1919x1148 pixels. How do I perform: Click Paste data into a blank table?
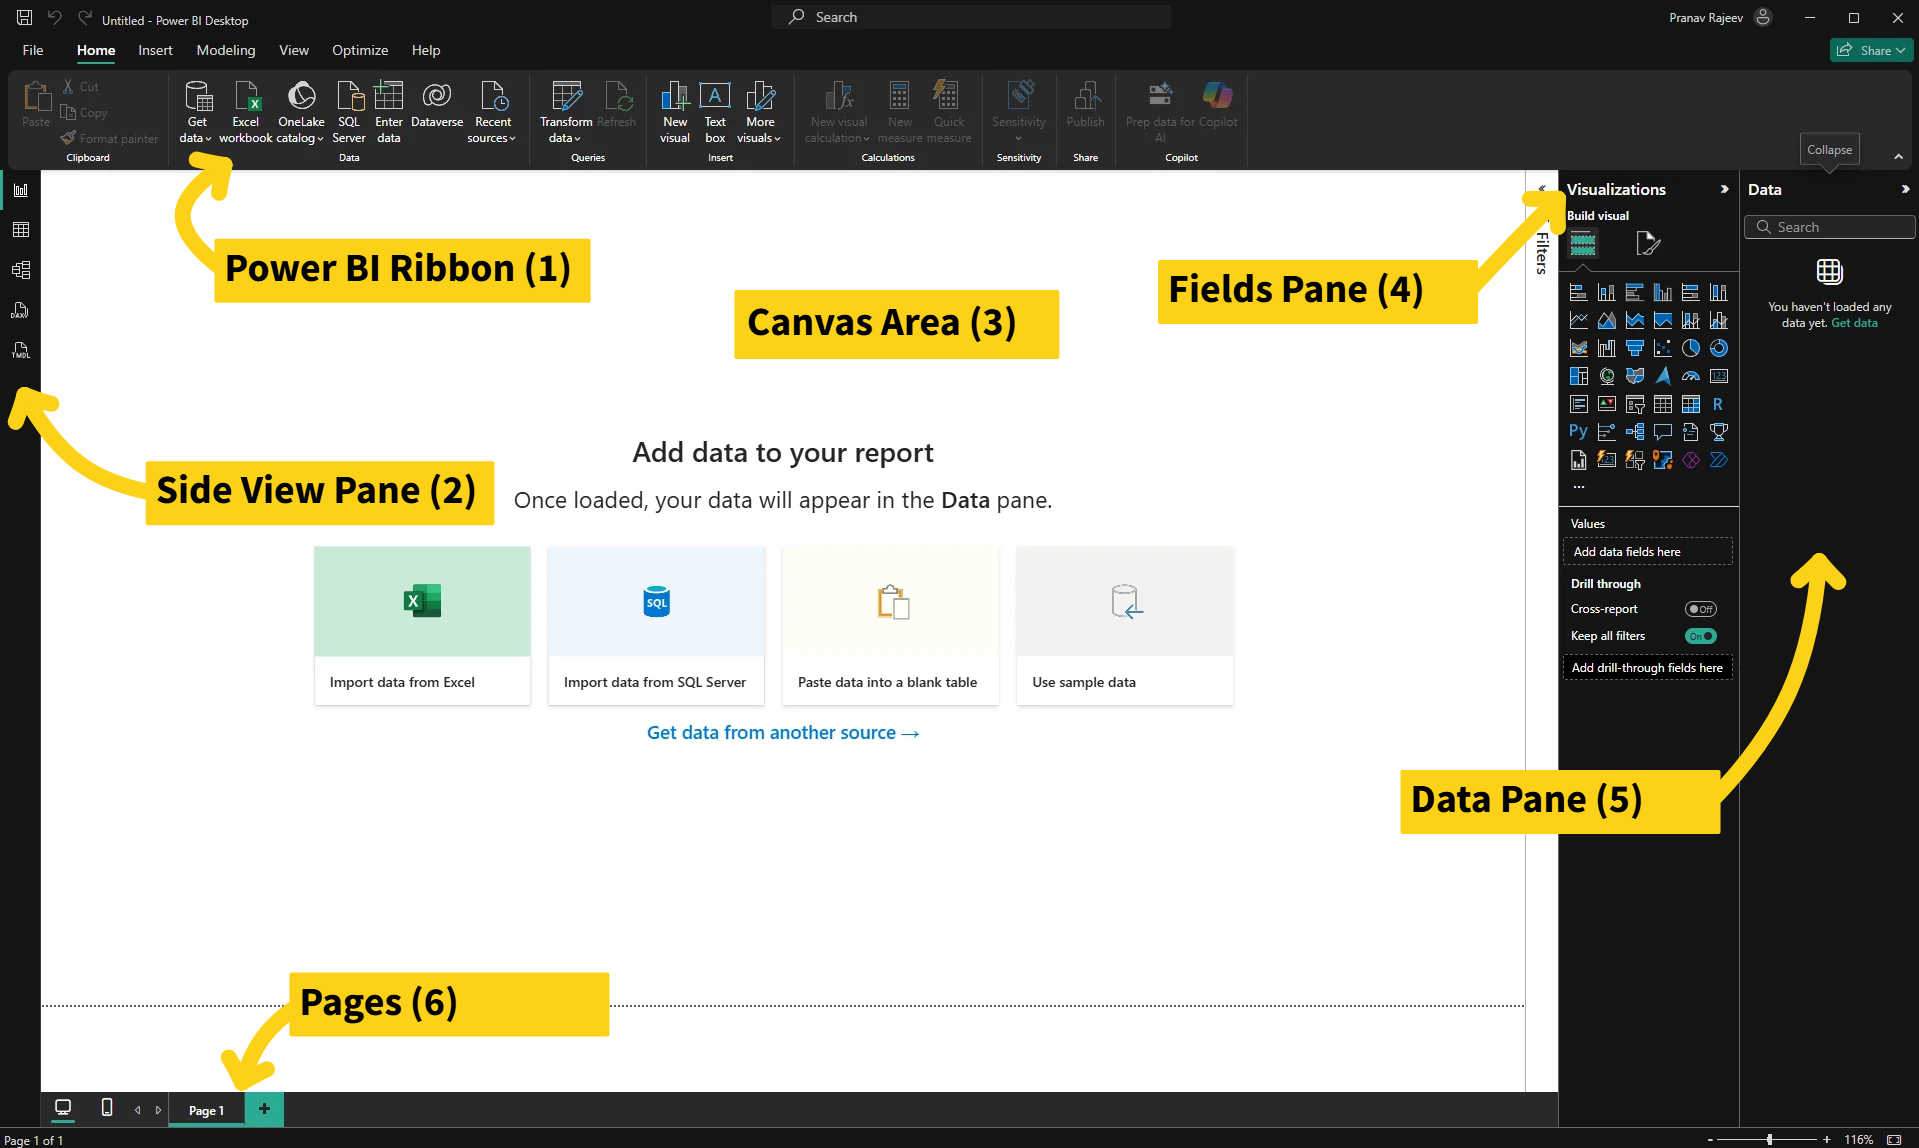click(x=890, y=626)
